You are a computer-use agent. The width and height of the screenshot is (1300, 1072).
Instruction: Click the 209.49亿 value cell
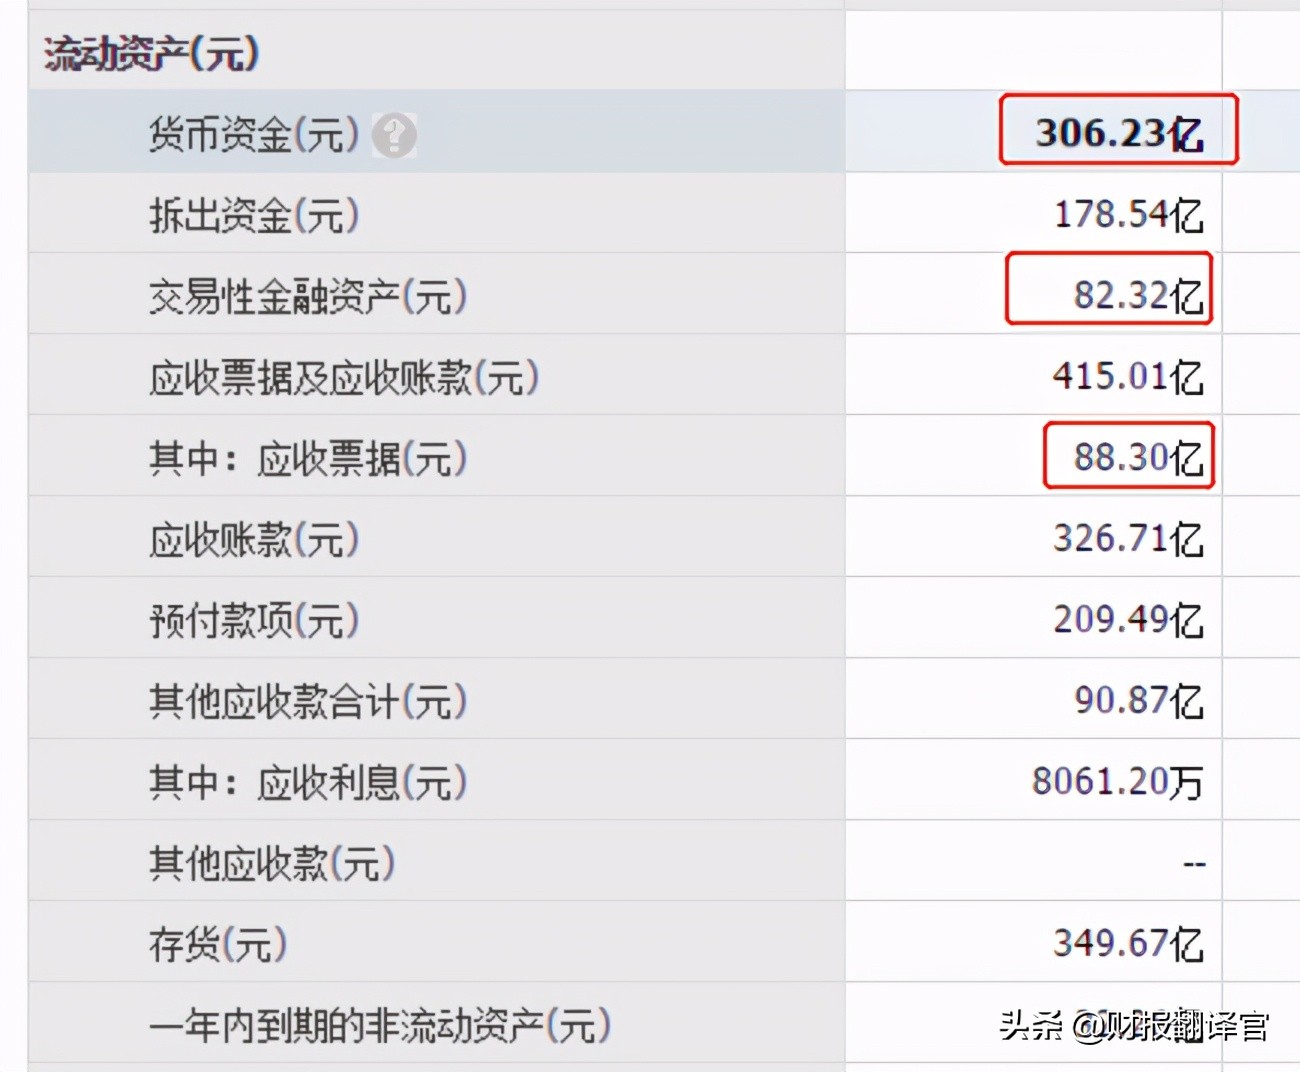pyautogui.click(x=1127, y=619)
